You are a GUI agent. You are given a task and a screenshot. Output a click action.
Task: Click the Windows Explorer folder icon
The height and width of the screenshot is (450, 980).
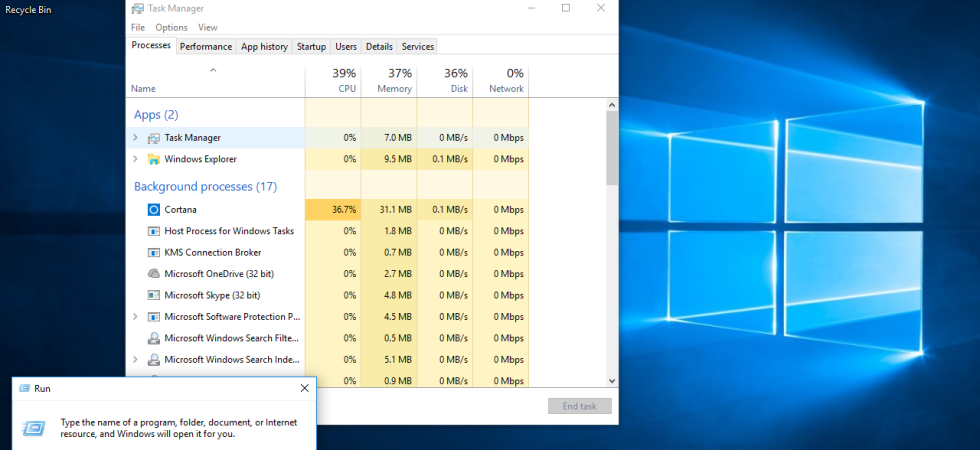tap(154, 159)
